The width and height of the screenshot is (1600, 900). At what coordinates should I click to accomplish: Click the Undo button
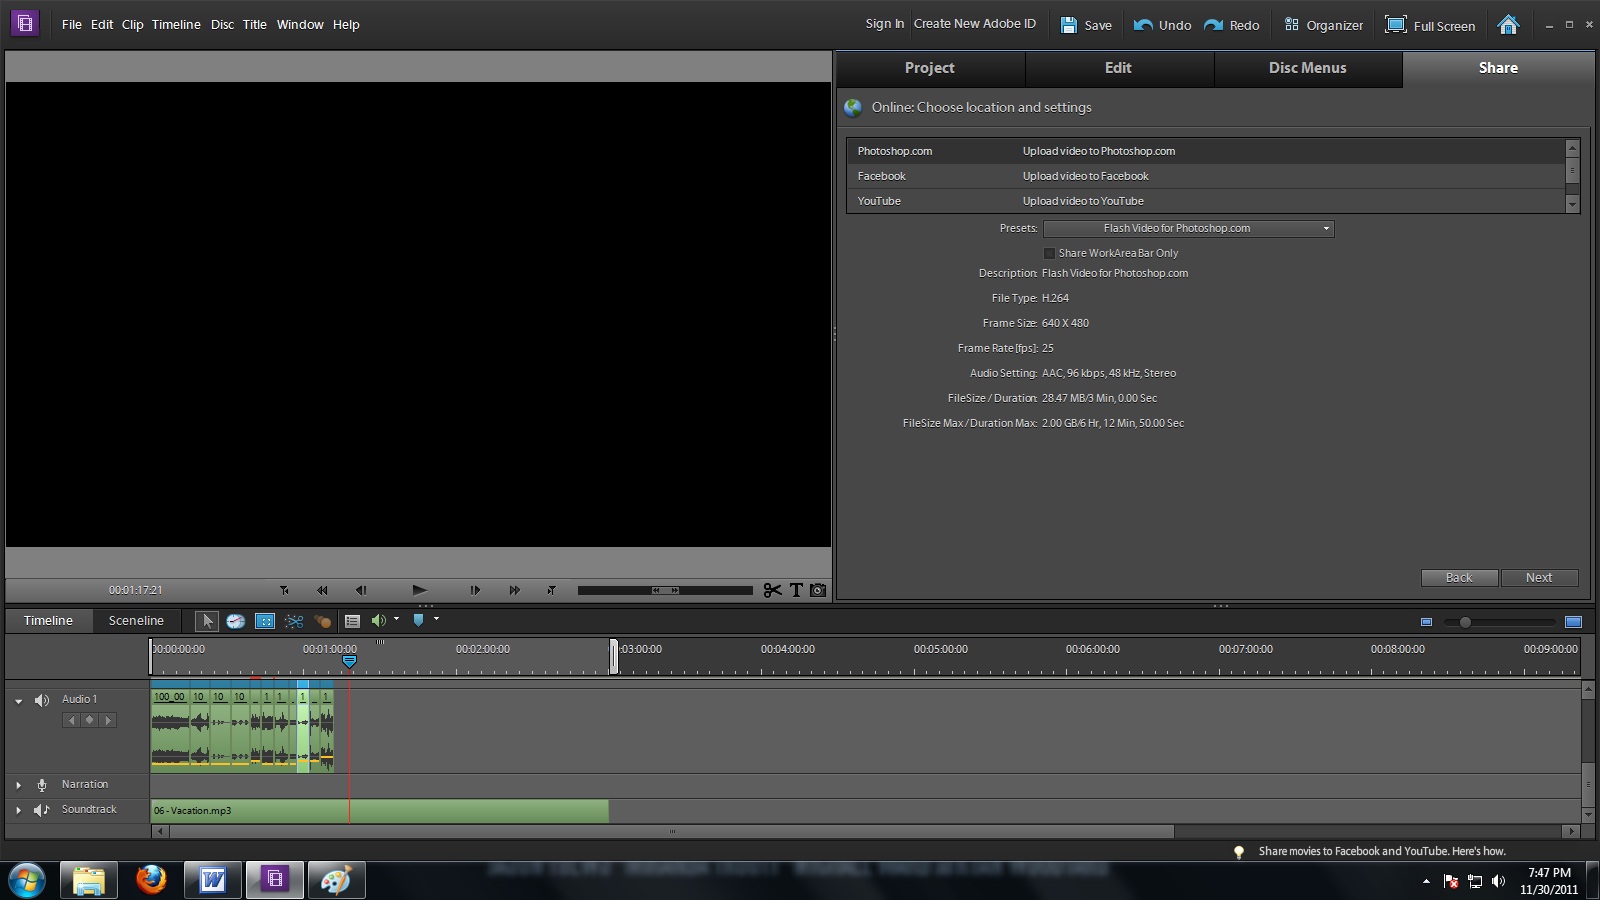click(x=1162, y=25)
